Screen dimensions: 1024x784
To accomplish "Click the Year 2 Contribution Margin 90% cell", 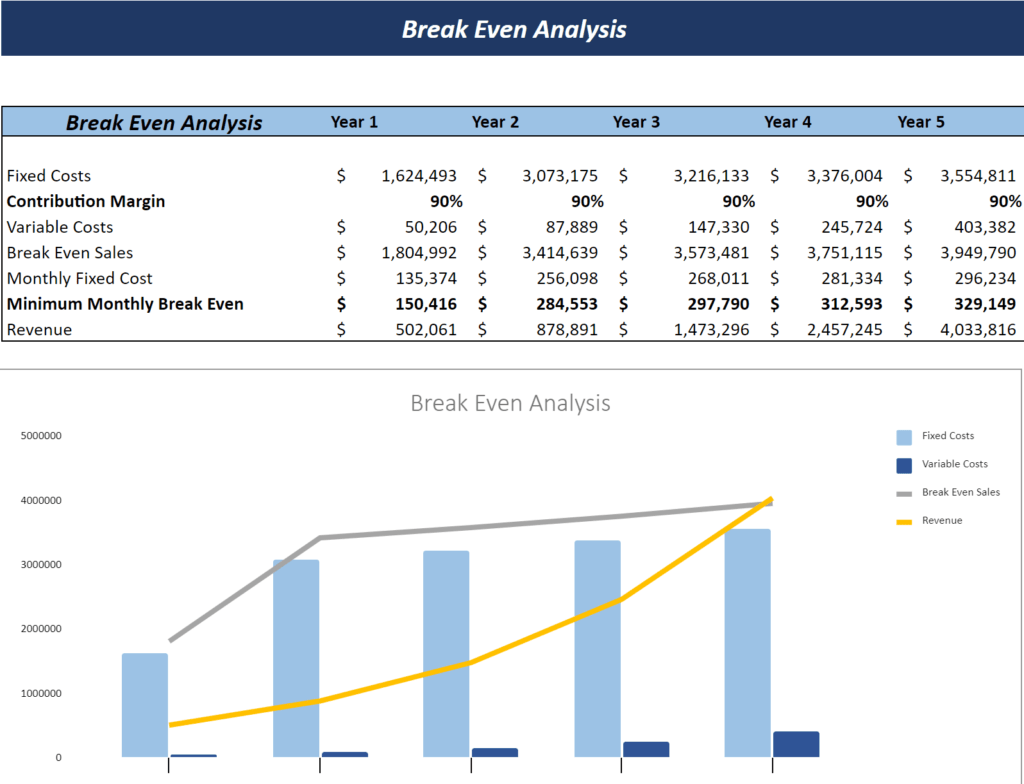I will (587, 201).
